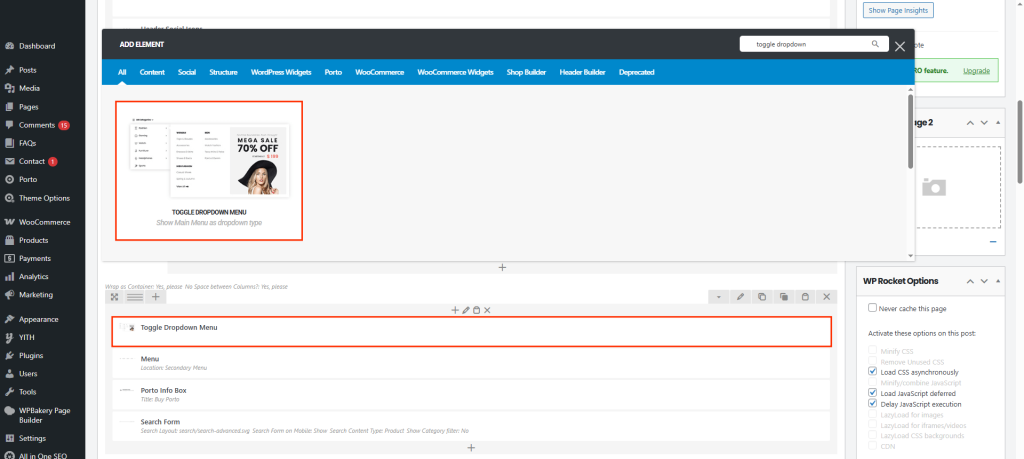
Task: Click the plus icon below Search Form element
Action: tap(471, 448)
